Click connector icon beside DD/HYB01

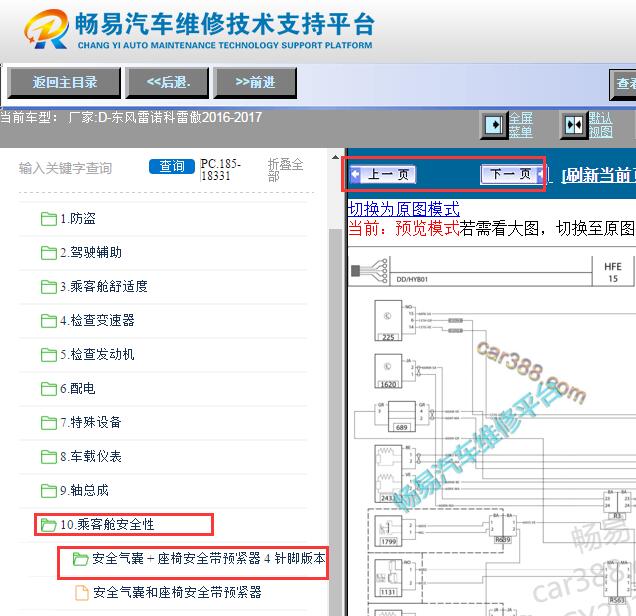[370, 270]
